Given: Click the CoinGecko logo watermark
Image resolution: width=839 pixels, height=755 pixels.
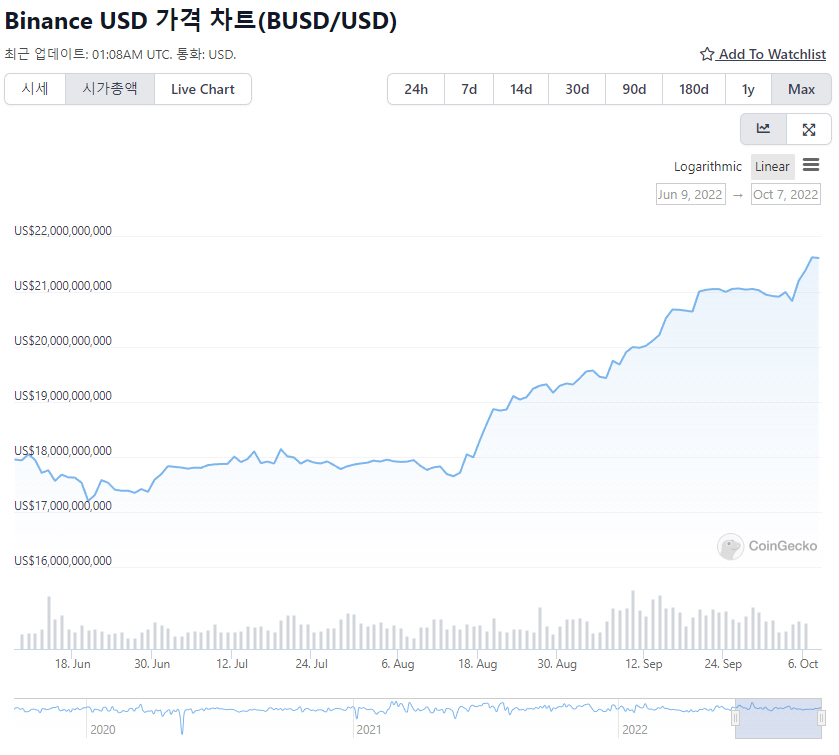Looking at the screenshot, I should (767, 546).
